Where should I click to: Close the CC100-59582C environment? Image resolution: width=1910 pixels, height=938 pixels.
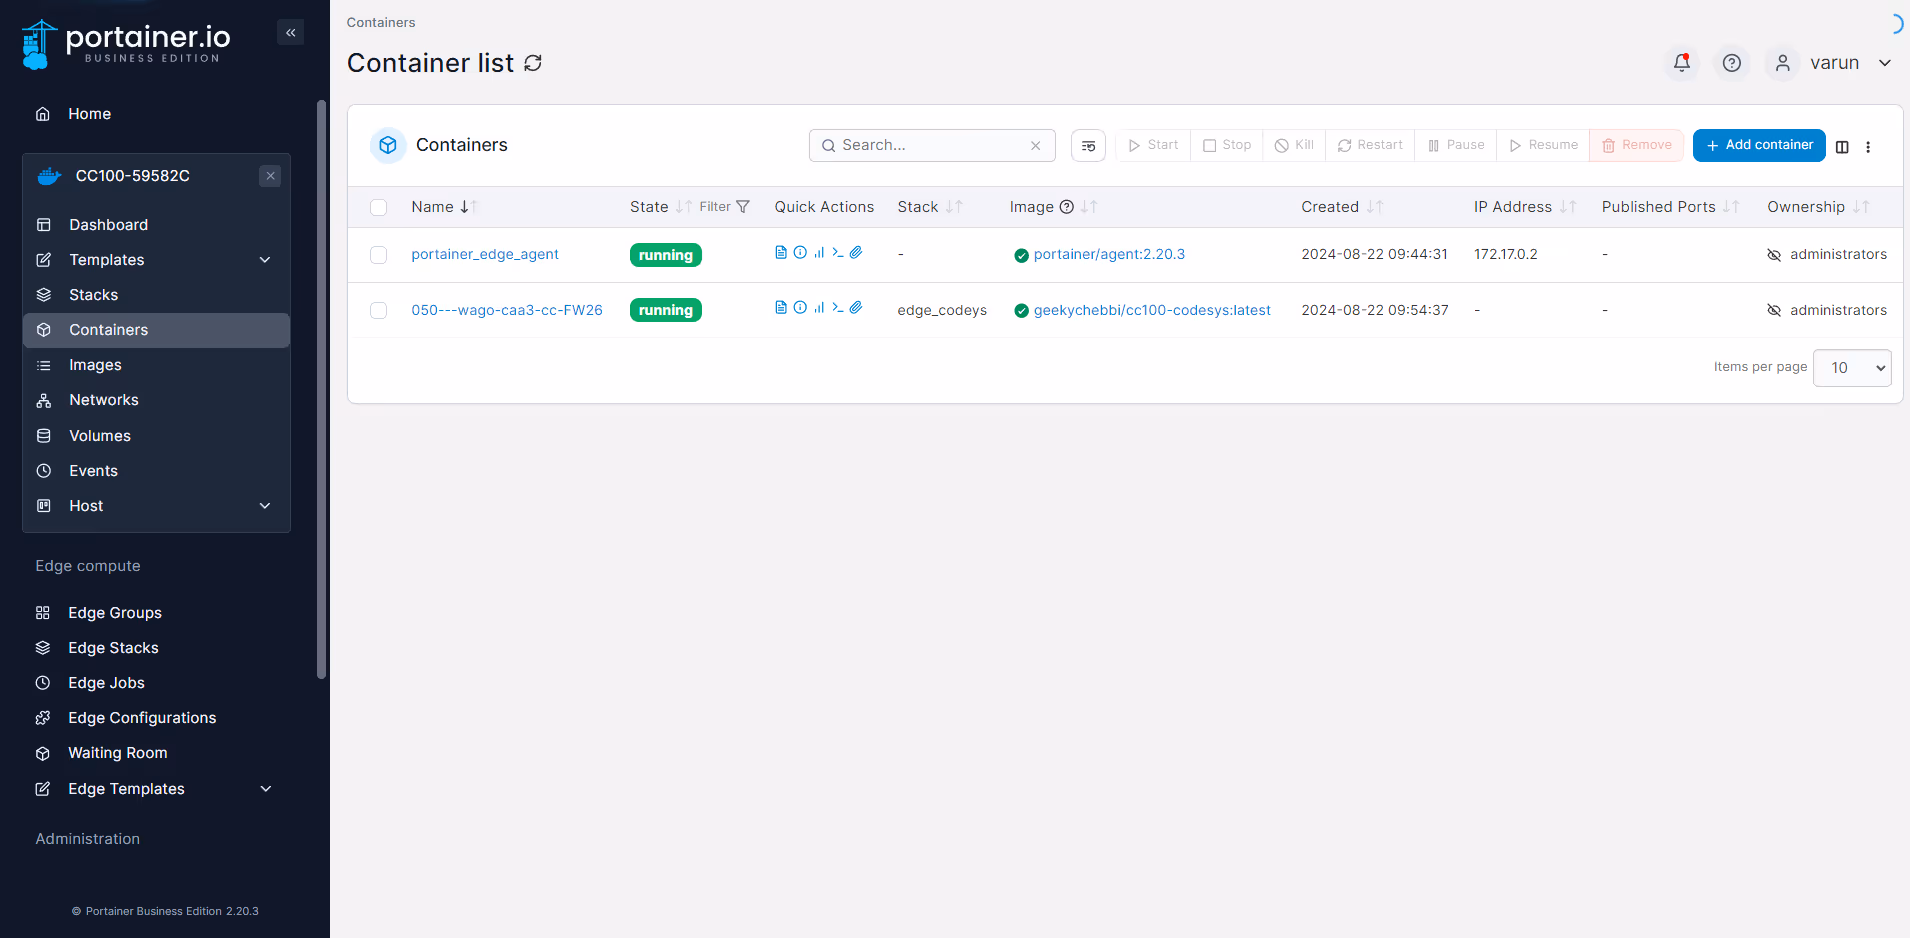tap(270, 176)
